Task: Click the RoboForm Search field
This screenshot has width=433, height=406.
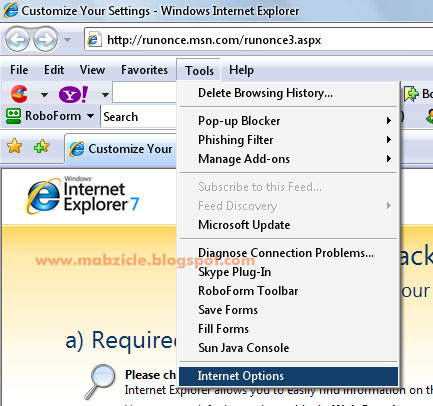Action: [139, 116]
